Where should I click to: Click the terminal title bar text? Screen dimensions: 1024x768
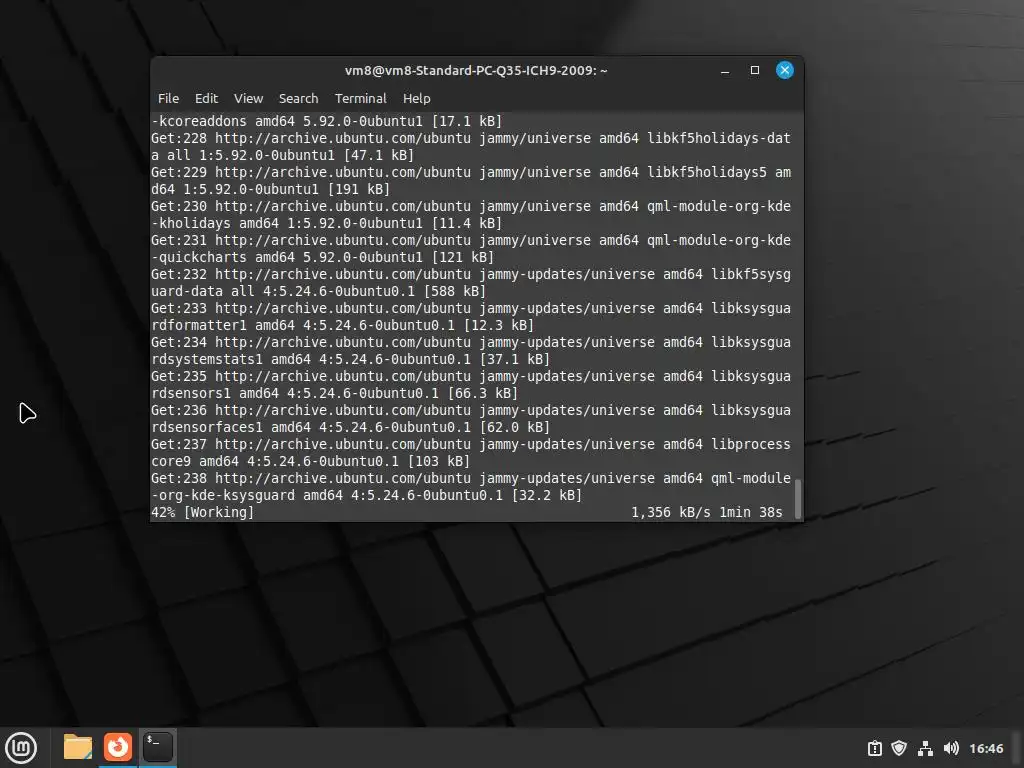[476, 71]
